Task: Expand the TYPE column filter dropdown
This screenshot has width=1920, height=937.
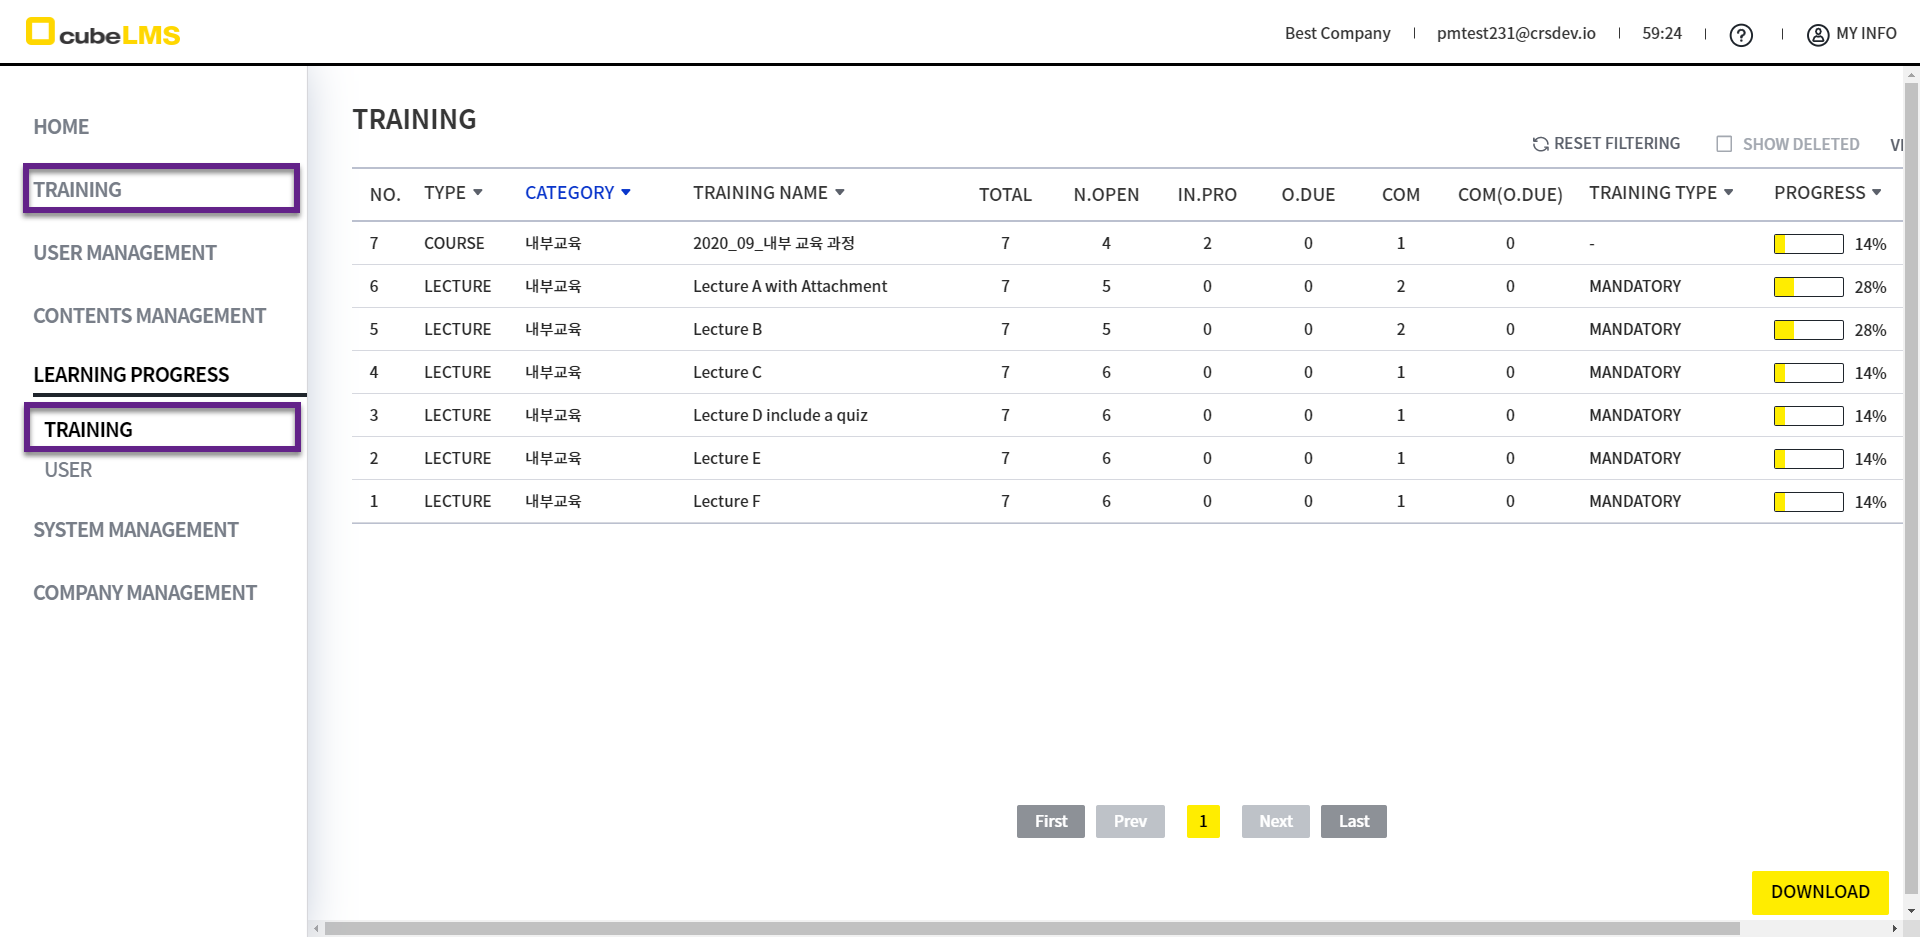Action: [x=478, y=192]
